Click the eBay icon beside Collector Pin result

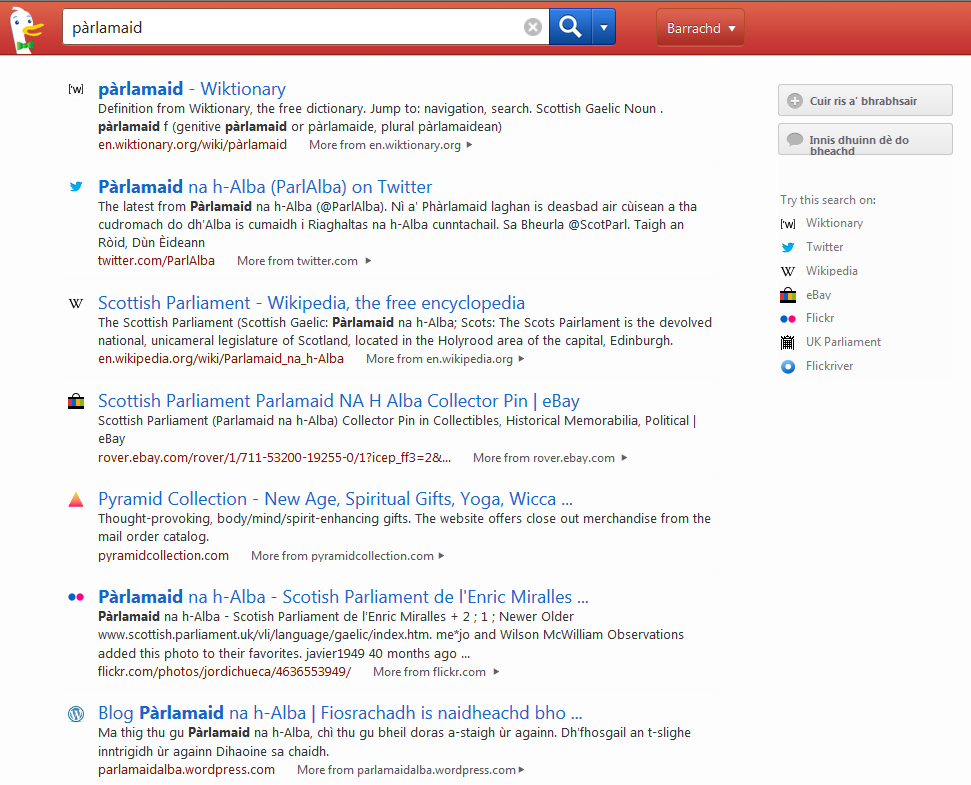pyautogui.click(x=76, y=402)
